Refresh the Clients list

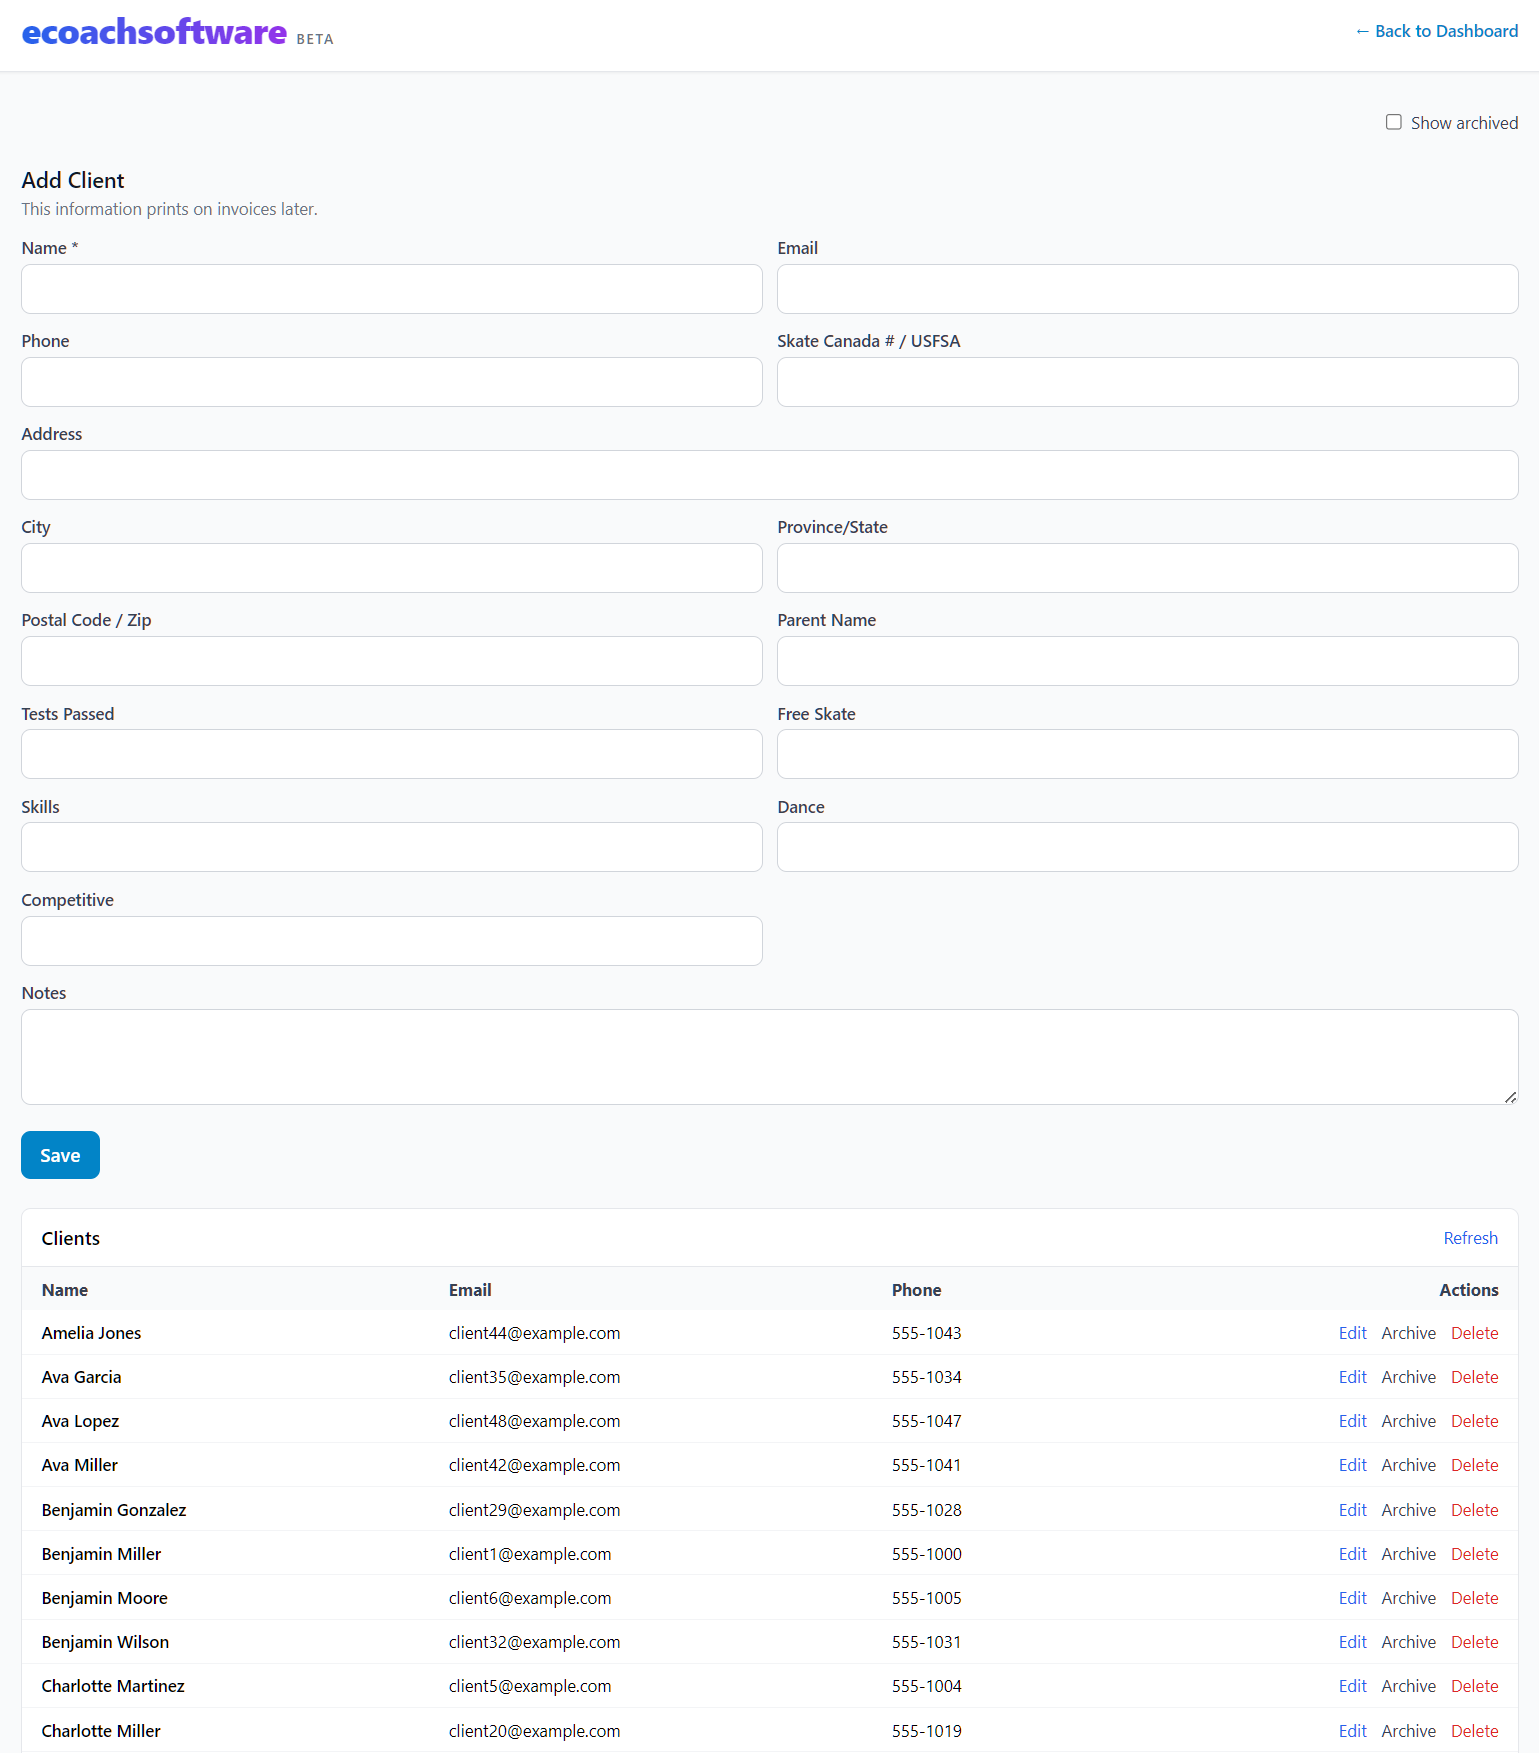click(1470, 1238)
